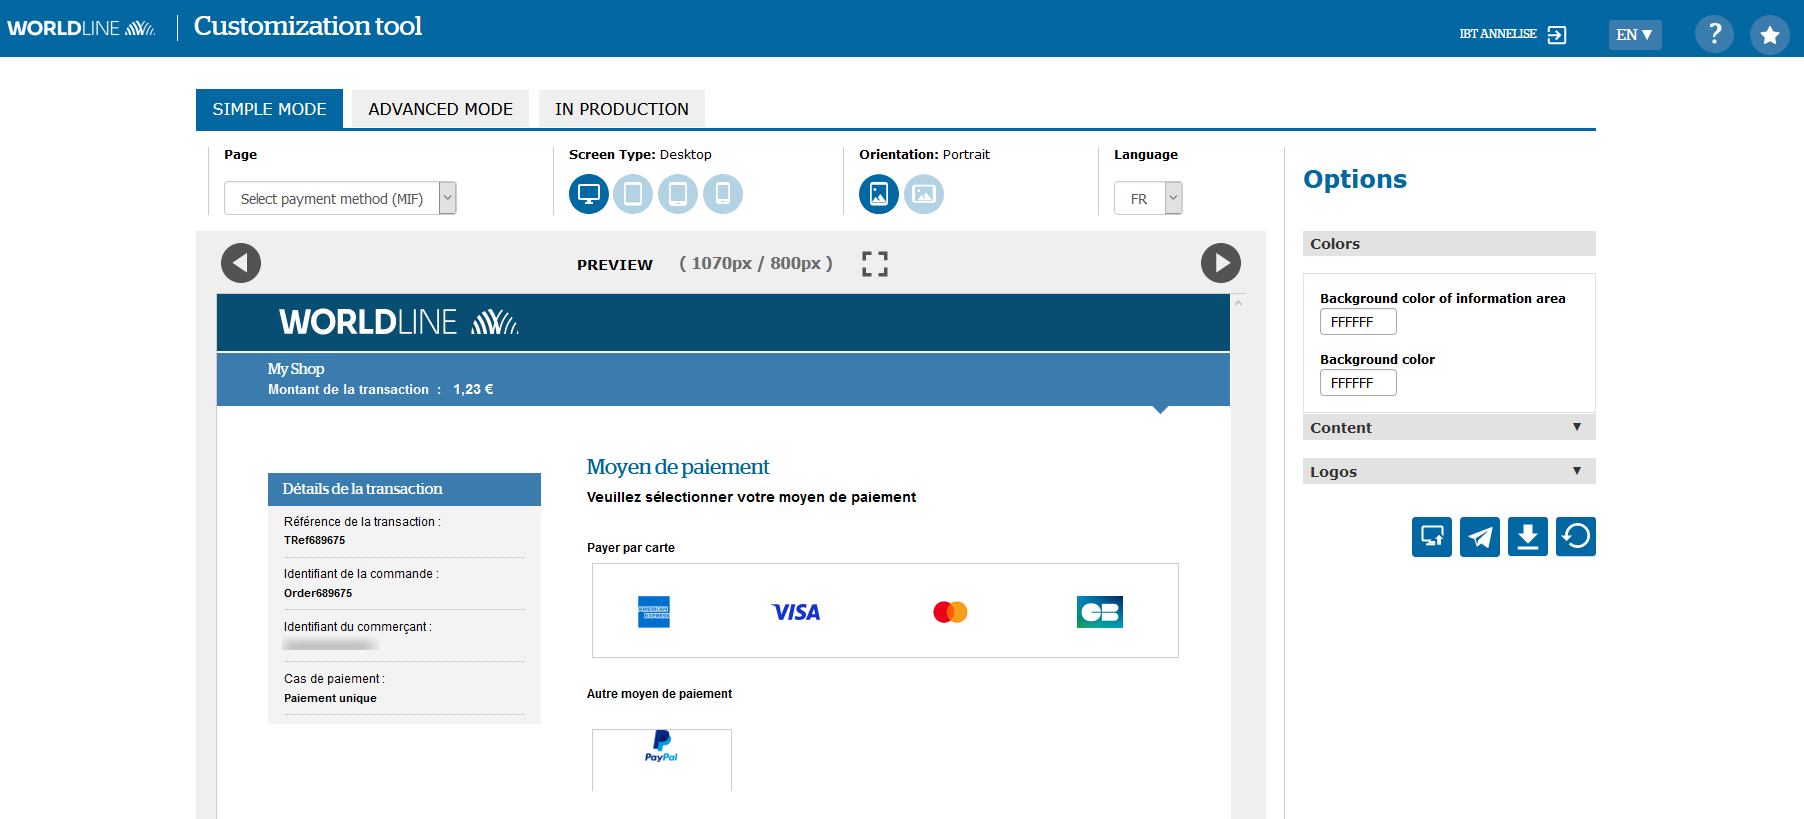
Task: Click the Détails de la transaction header
Action: click(x=404, y=489)
